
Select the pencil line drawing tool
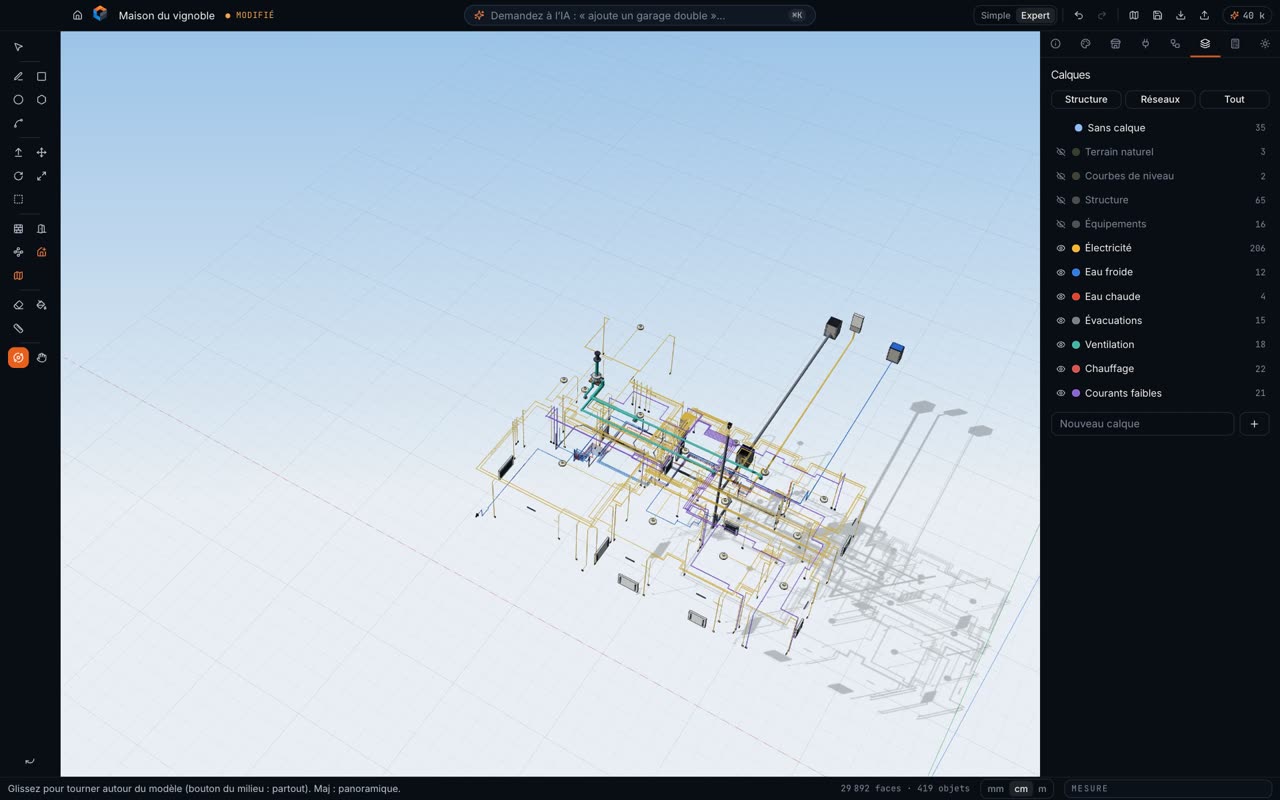pyautogui.click(x=18, y=76)
